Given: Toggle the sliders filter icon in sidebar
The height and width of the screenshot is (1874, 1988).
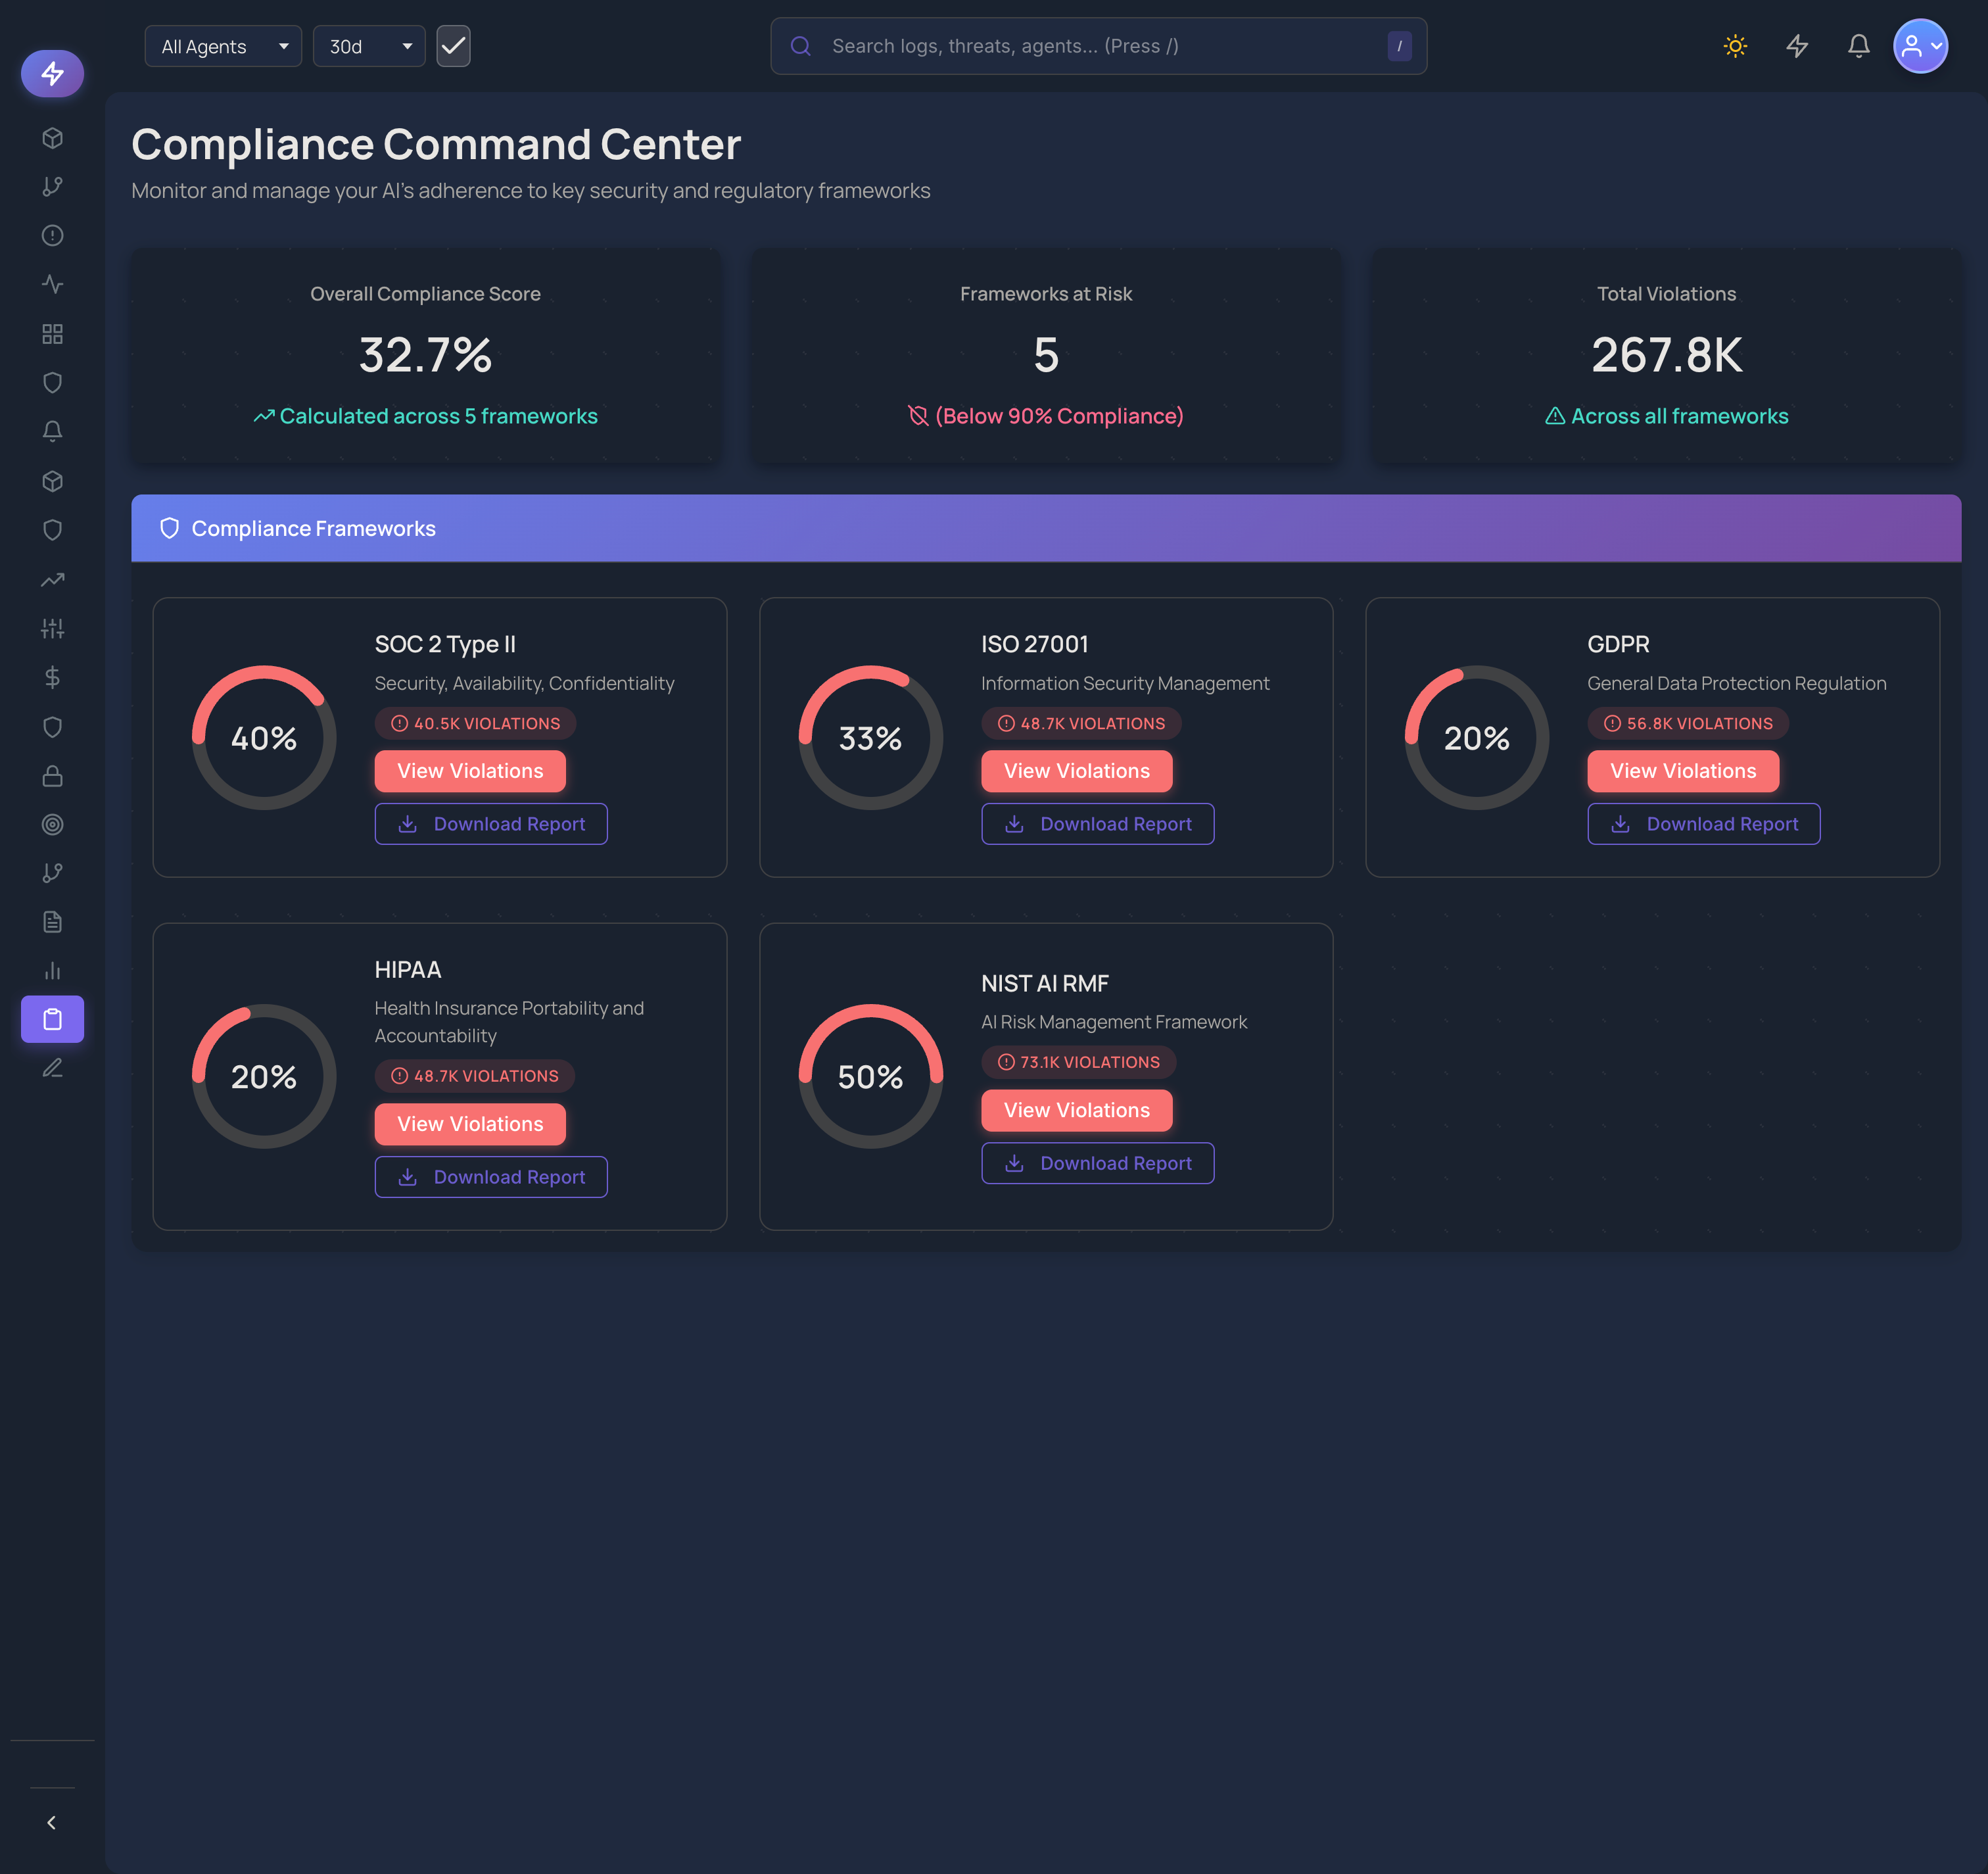Looking at the screenshot, I should tap(52, 629).
